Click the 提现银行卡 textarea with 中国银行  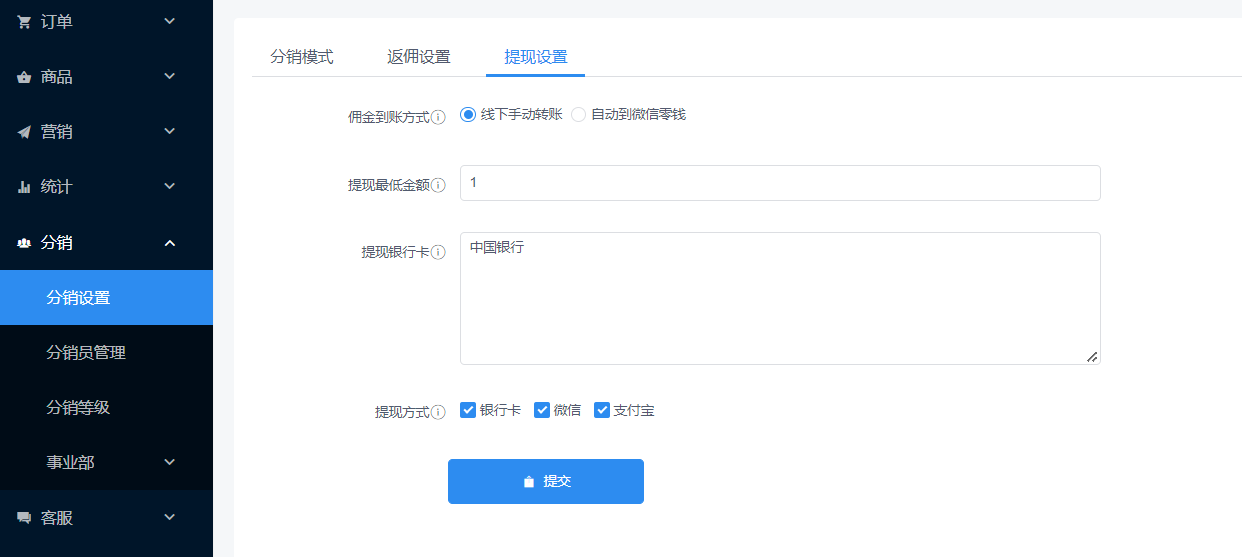[780, 298]
